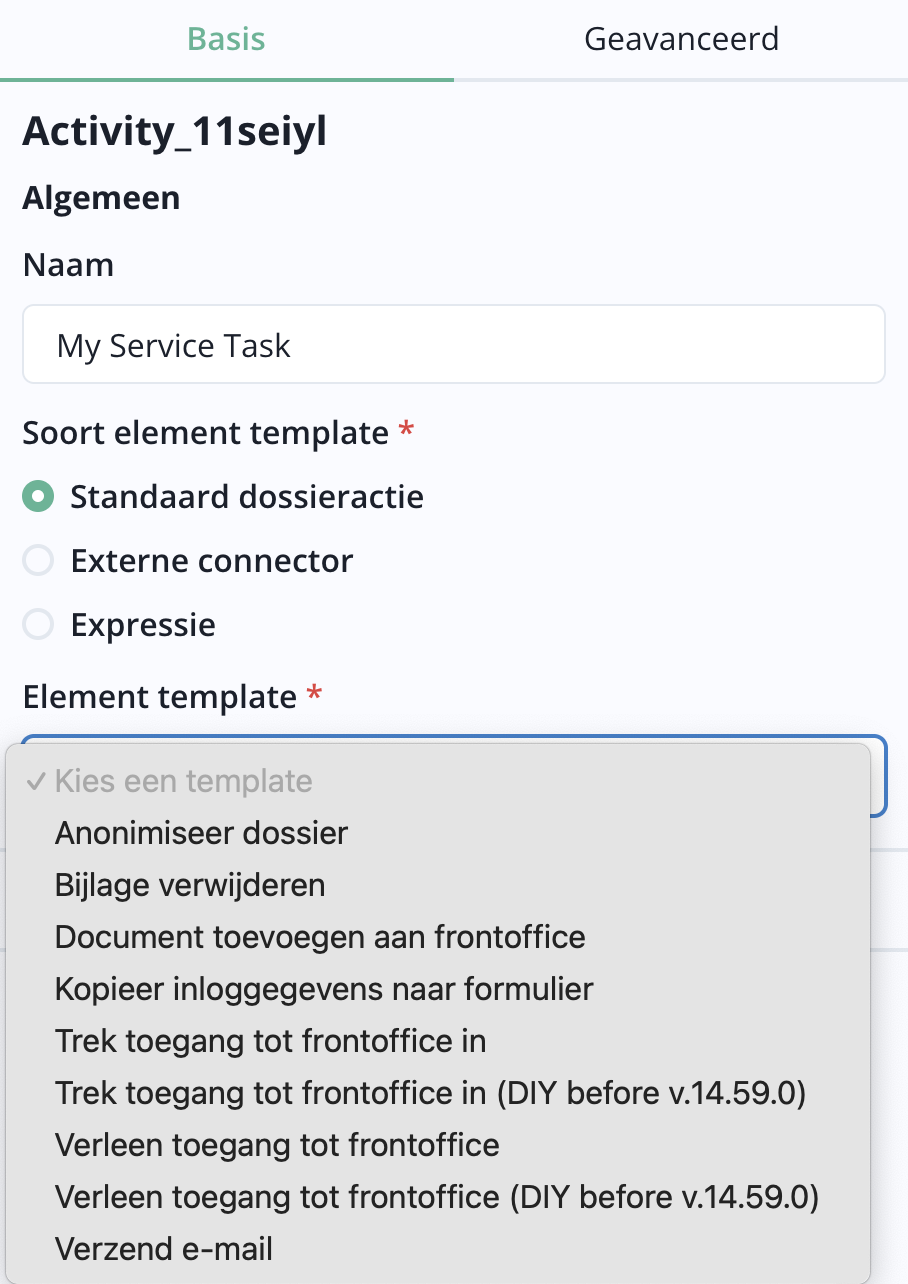This screenshot has width=908, height=1284.
Task: Click the Naam input containing My Service Task
Action: 453,344
